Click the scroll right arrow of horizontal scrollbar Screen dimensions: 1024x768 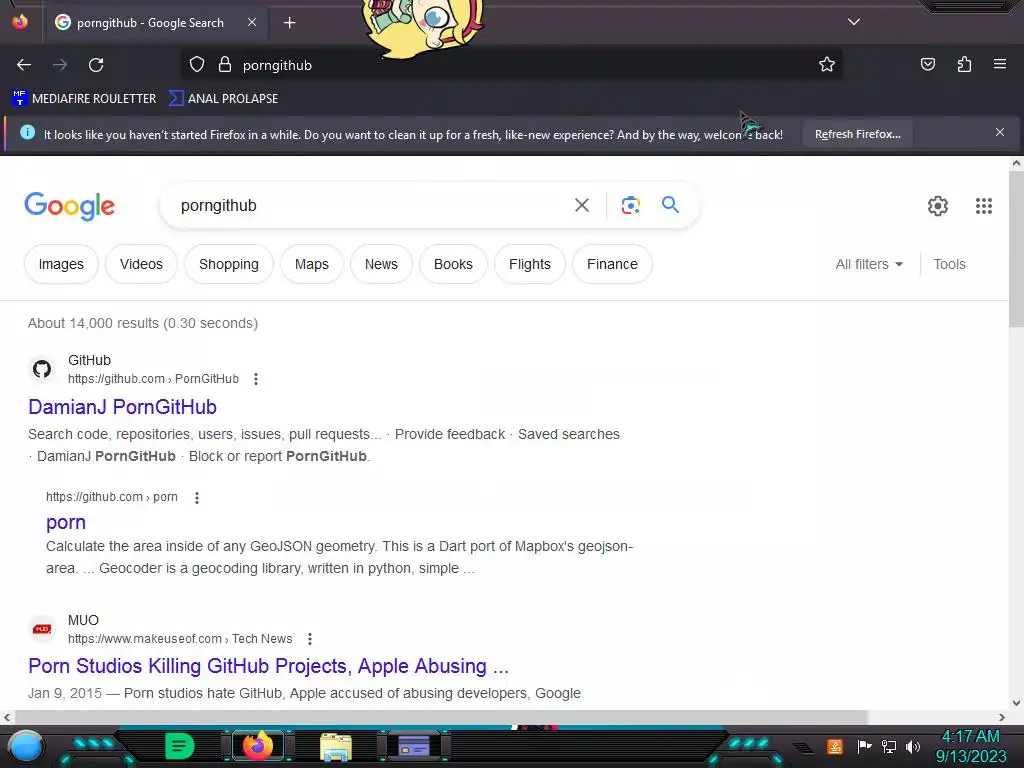[x=1002, y=717]
